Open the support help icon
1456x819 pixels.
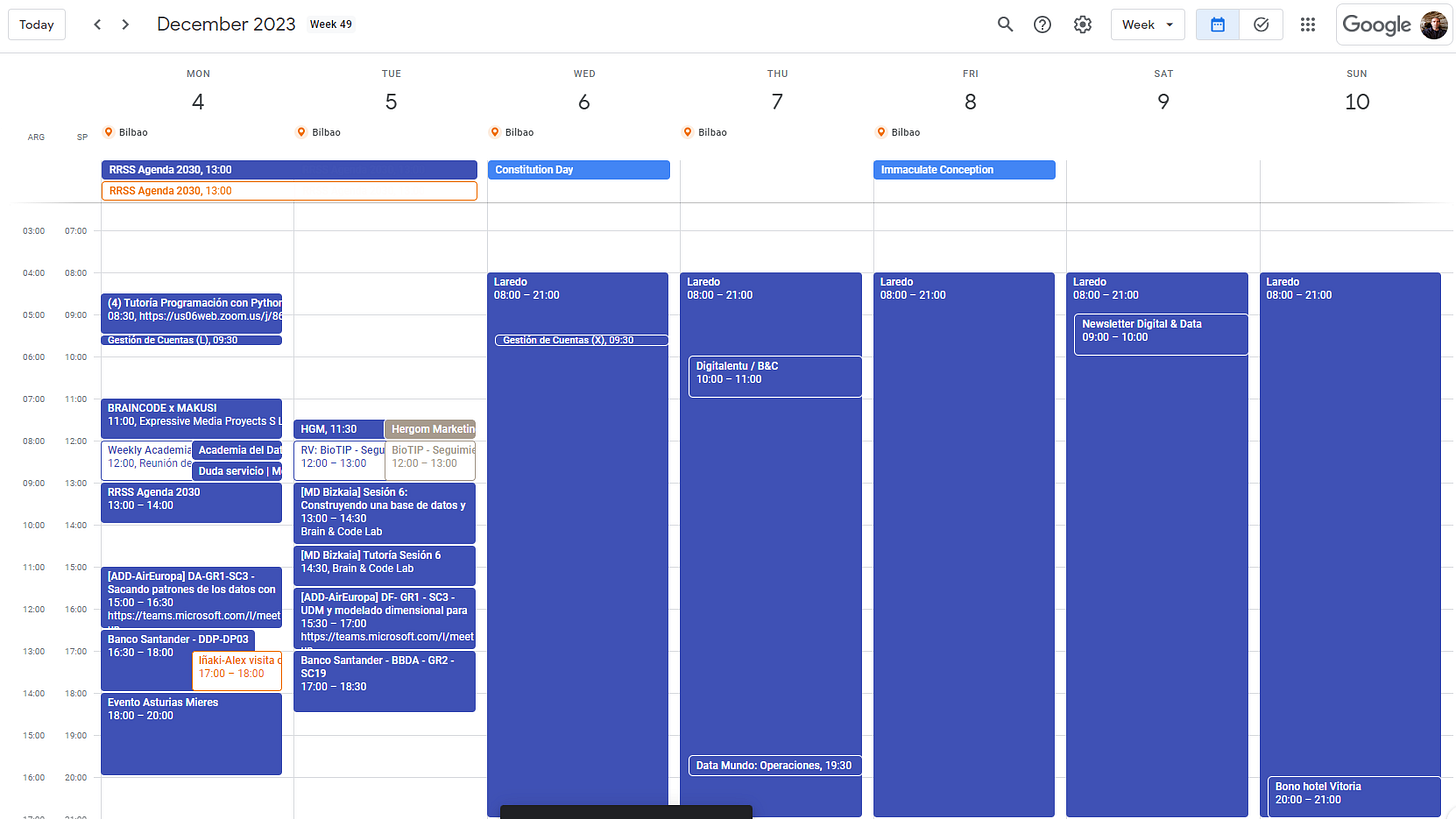[x=1042, y=25]
